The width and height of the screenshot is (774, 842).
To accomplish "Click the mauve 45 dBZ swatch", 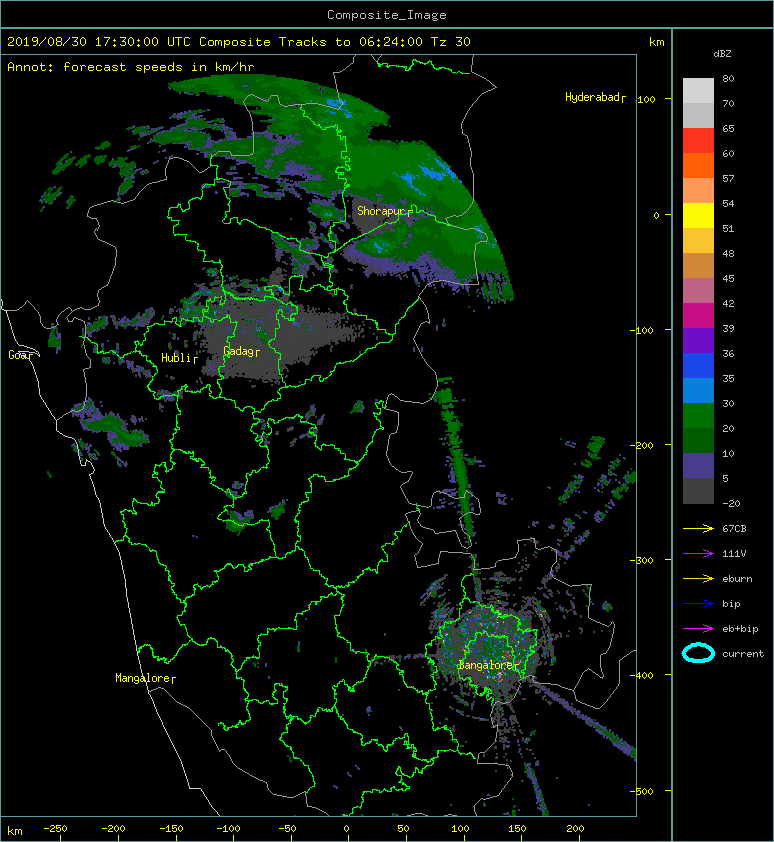I will click(698, 291).
